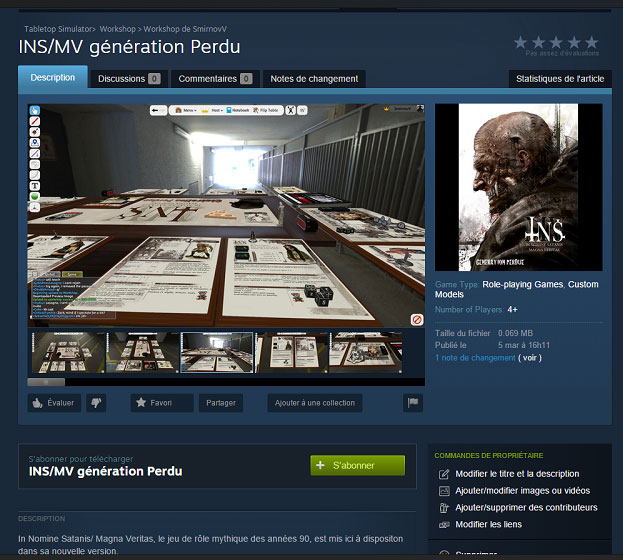Rate with the first star at top right
623x560 pixels.
click(x=521, y=42)
